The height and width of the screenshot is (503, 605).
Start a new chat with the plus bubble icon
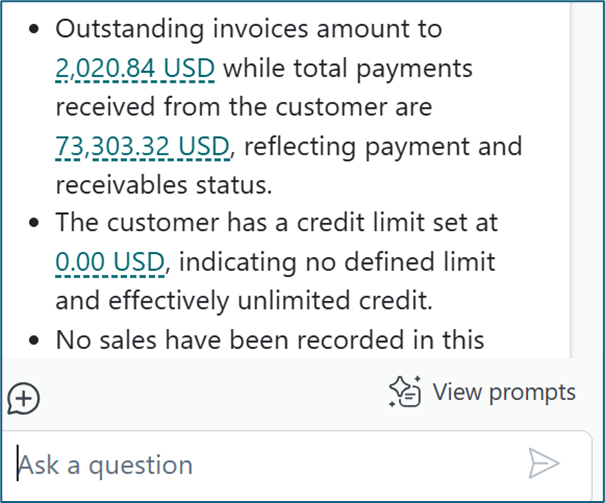click(x=23, y=399)
